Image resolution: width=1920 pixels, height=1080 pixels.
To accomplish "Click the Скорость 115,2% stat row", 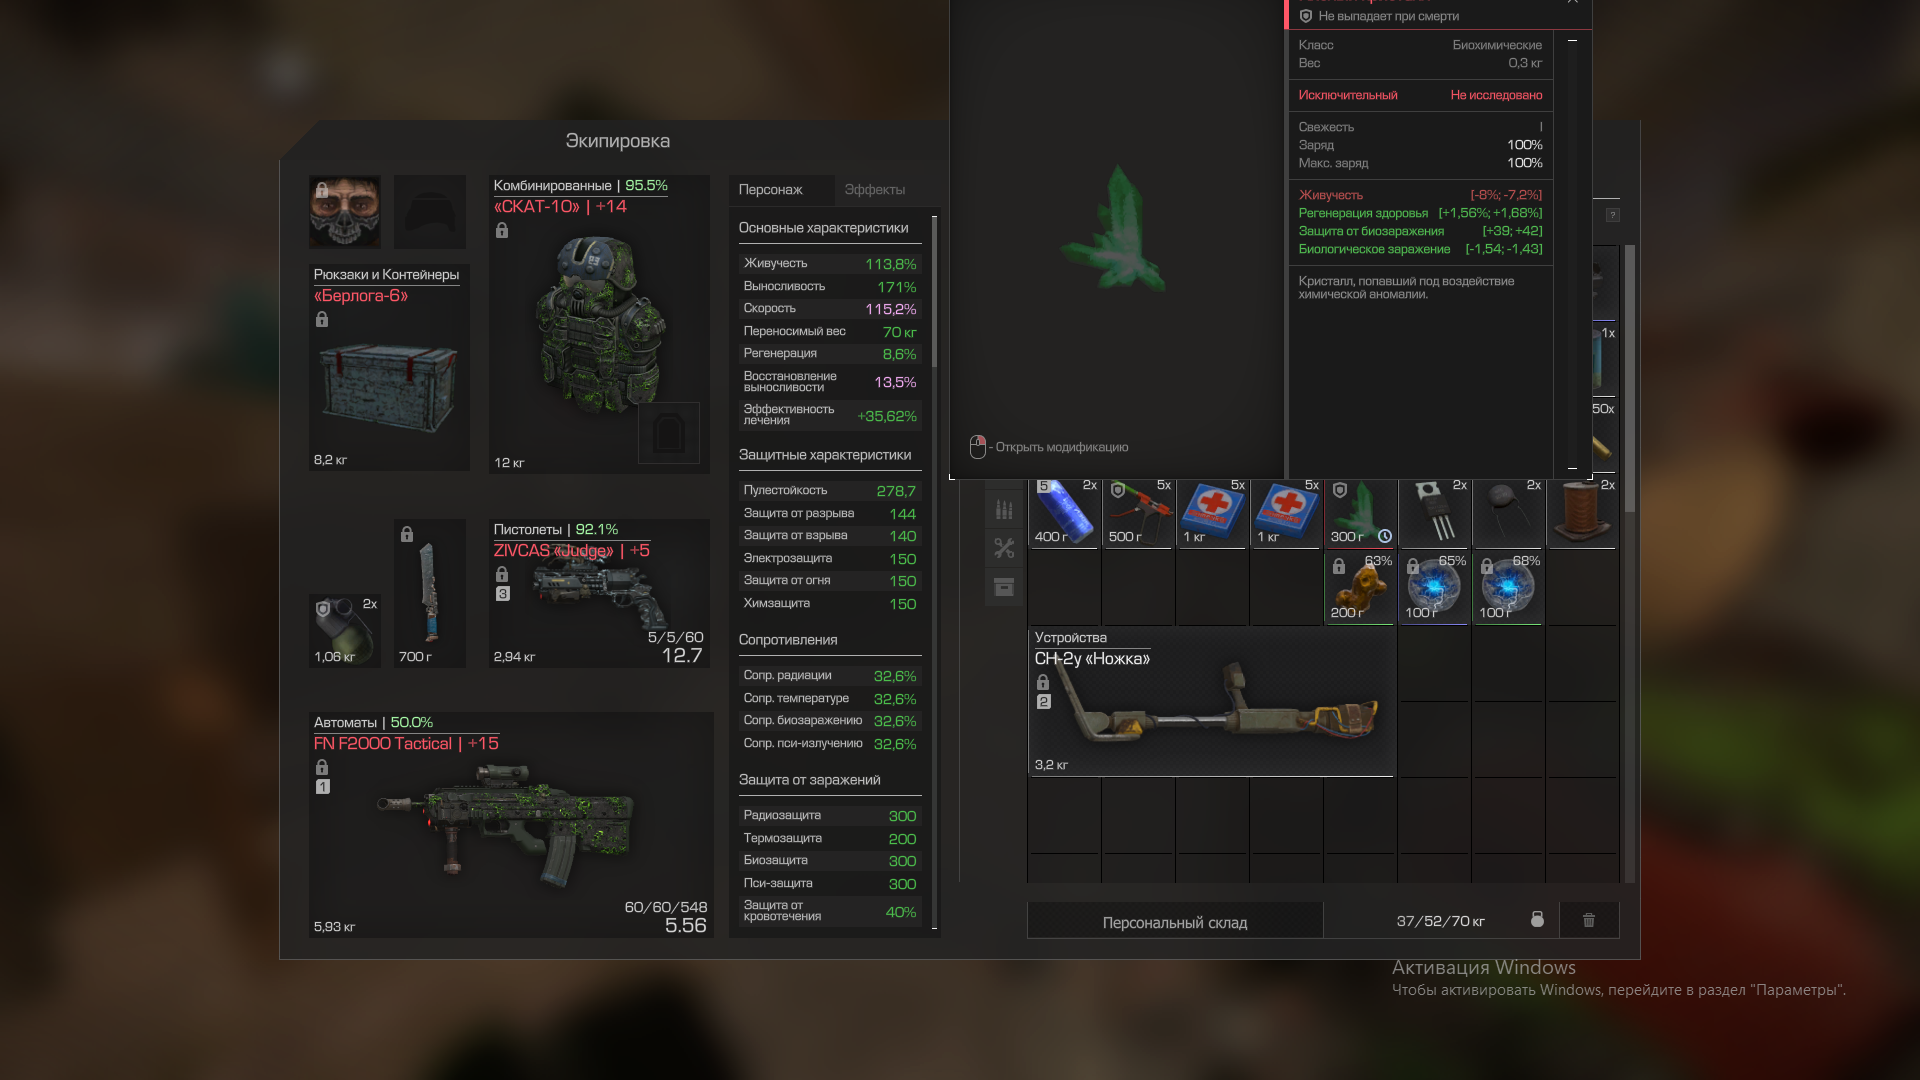I will [x=829, y=309].
